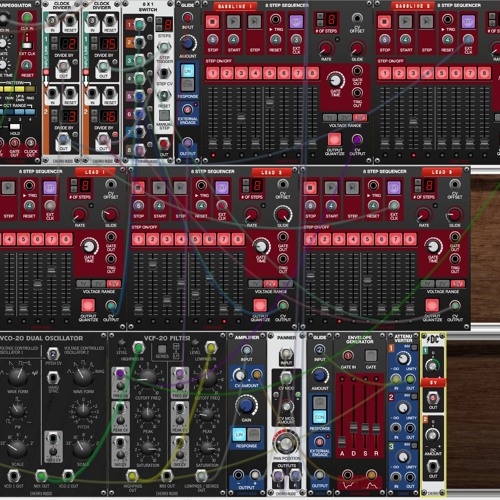This screenshot has width=500, height=500.
Task: Toggle the Arpeggiator EXT CLK switch
Action: pos(27,45)
